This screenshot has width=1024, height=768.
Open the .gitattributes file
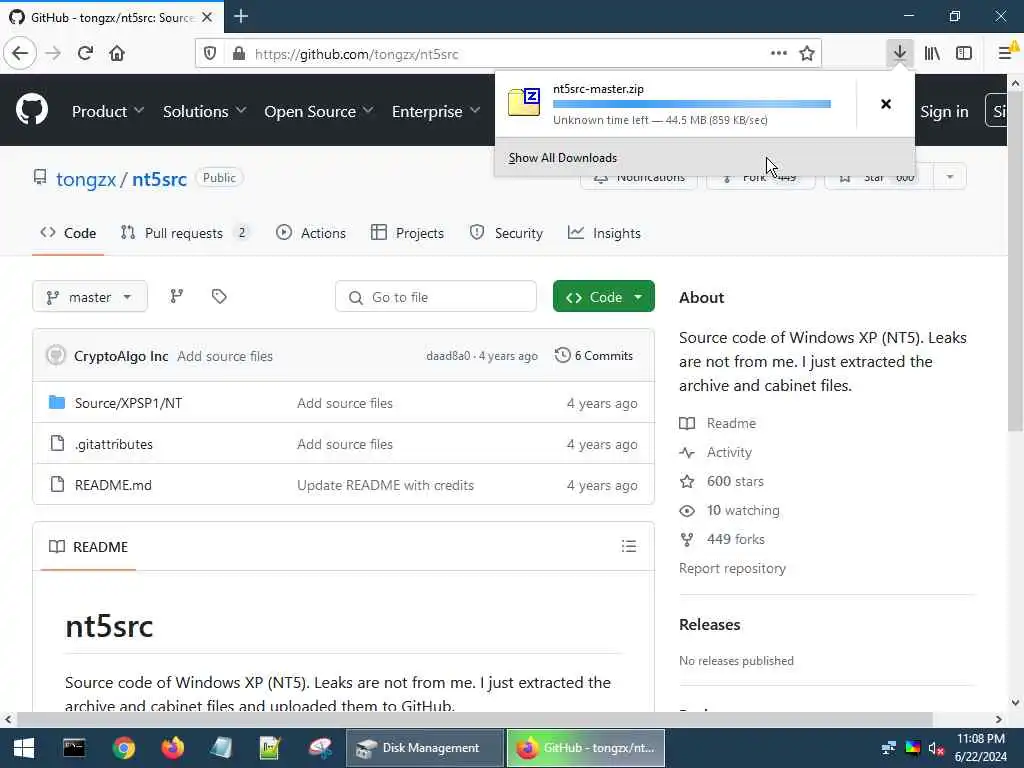click(114, 444)
